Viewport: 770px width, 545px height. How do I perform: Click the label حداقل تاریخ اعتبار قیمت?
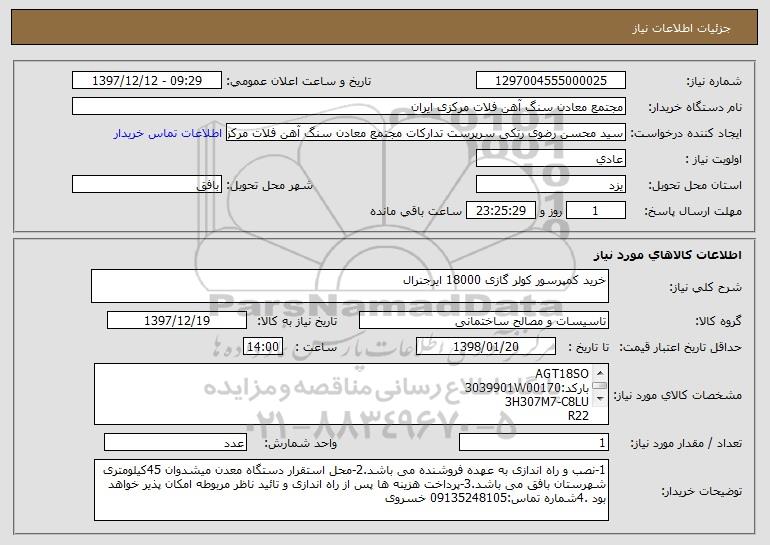[681, 348]
